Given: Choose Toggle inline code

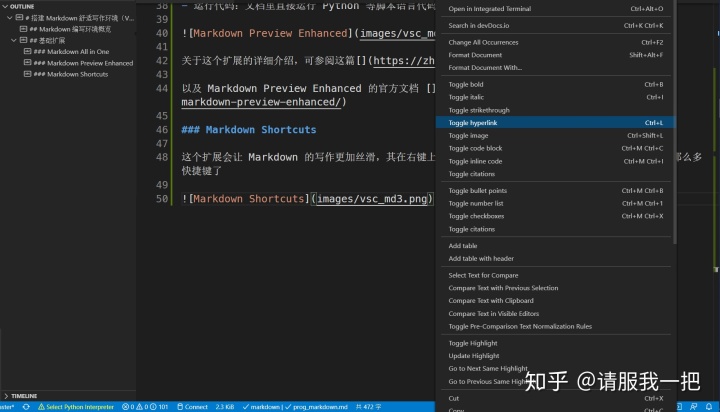Looking at the screenshot, I should pyautogui.click(x=556, y=161).
